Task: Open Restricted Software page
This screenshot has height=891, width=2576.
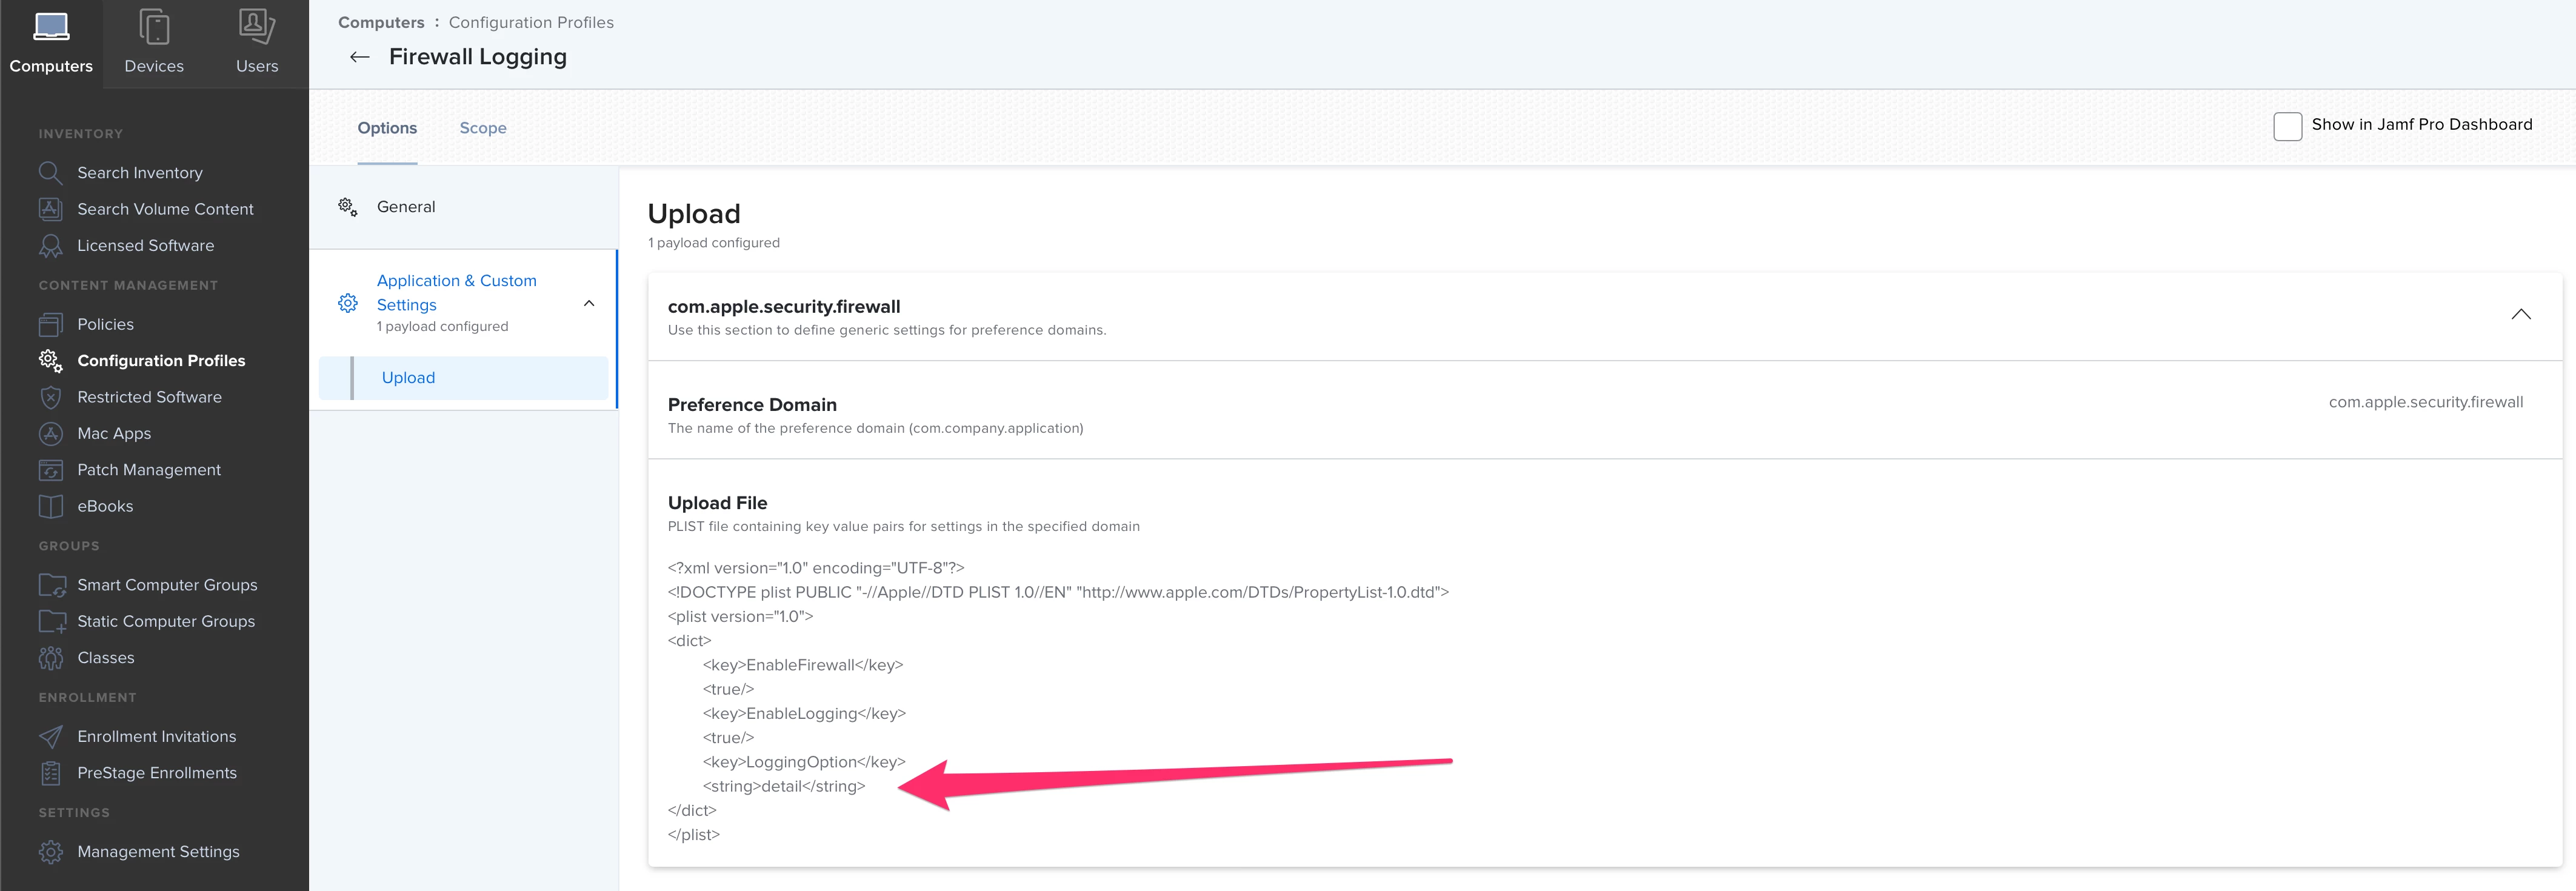Action: tap(149, 397)
